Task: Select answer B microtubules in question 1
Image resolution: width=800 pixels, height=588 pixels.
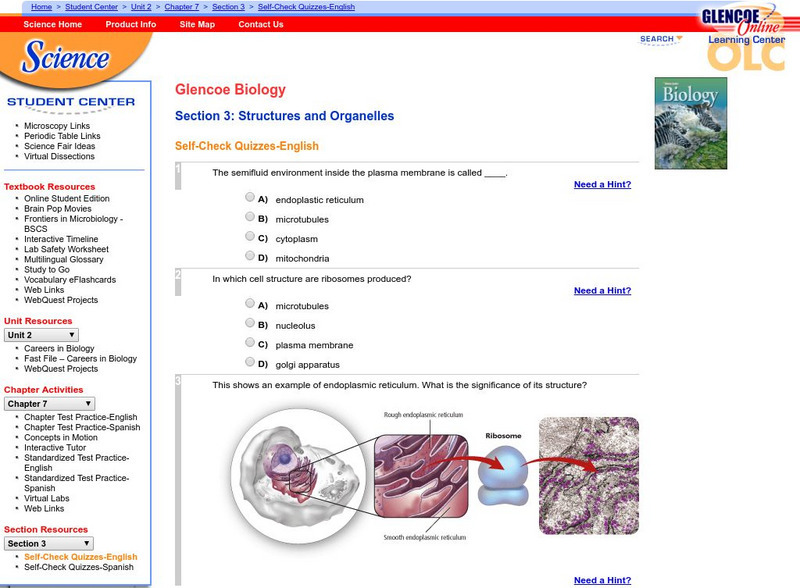Action: 249,216
